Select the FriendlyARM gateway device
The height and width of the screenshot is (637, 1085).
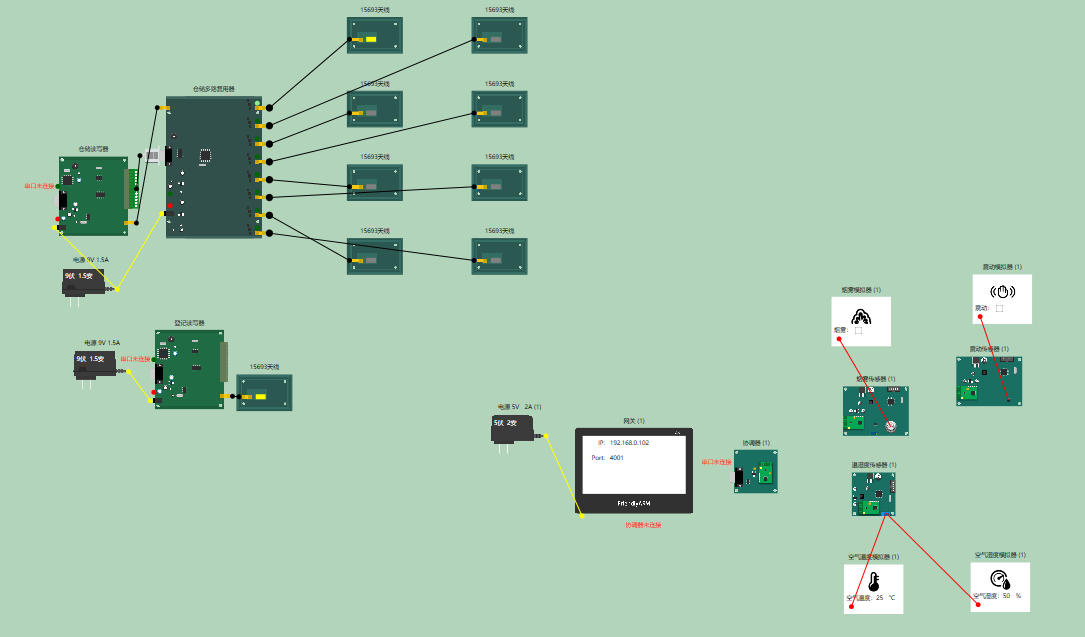click(x=634, y=470)
